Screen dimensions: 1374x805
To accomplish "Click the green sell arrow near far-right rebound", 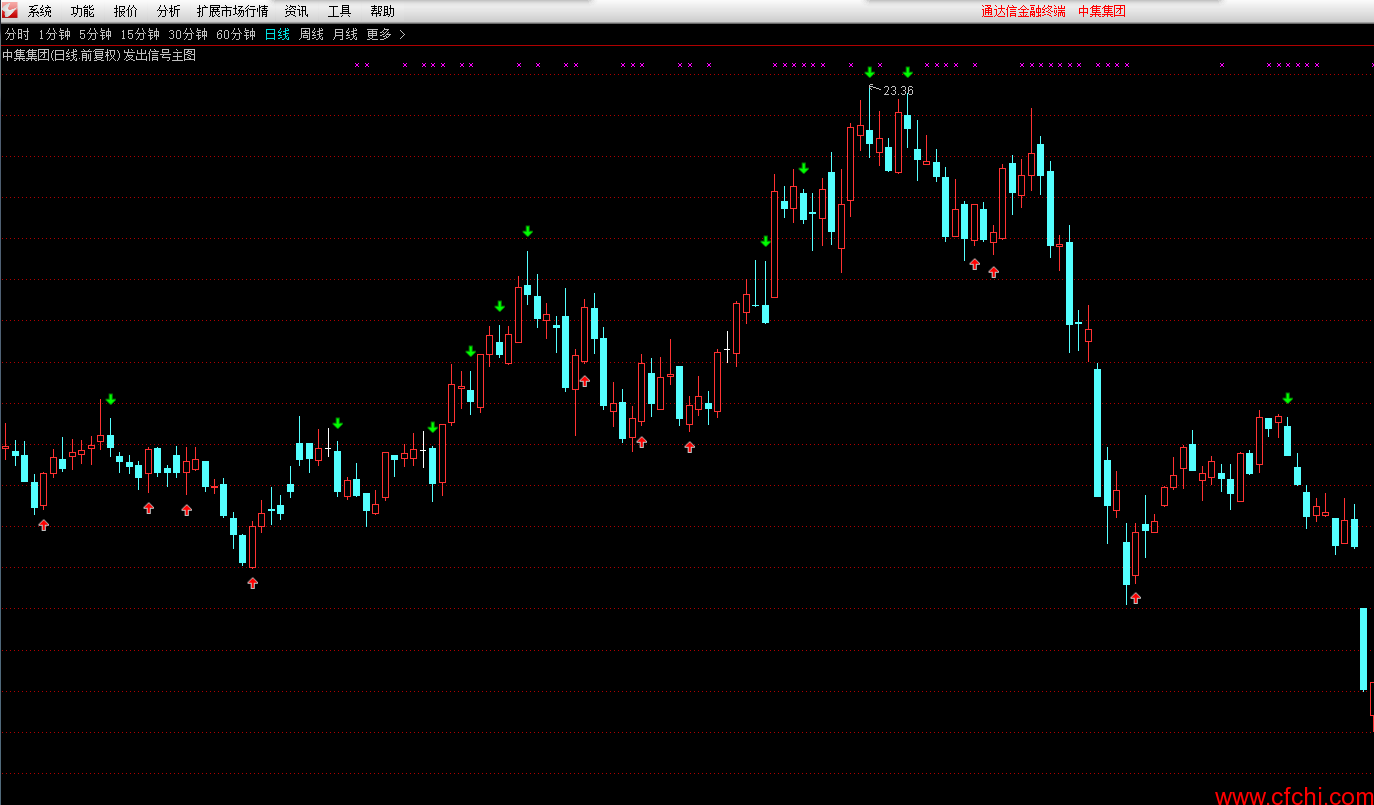I will pyautogui.click(x=1287, y=398).
